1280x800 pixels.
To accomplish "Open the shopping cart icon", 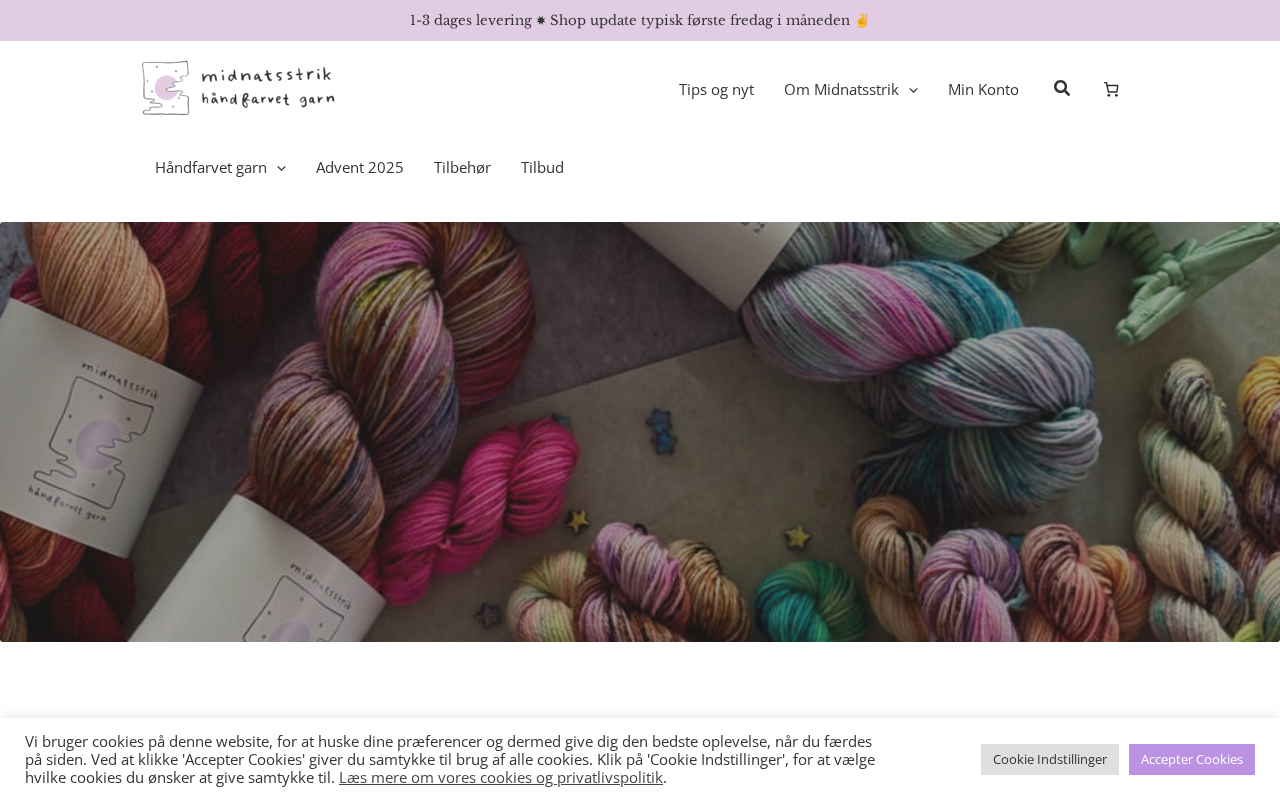I will coord(1111,90).
